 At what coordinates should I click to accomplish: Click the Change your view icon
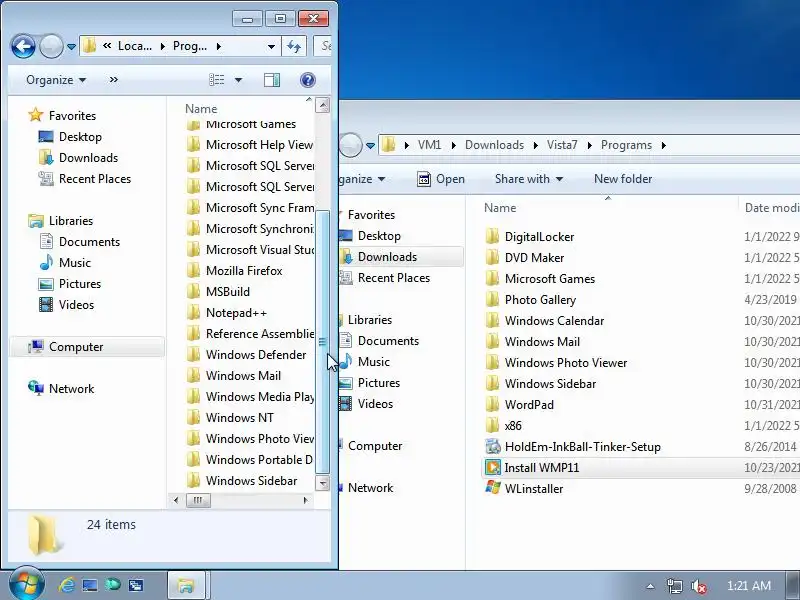tap(217, 80)
